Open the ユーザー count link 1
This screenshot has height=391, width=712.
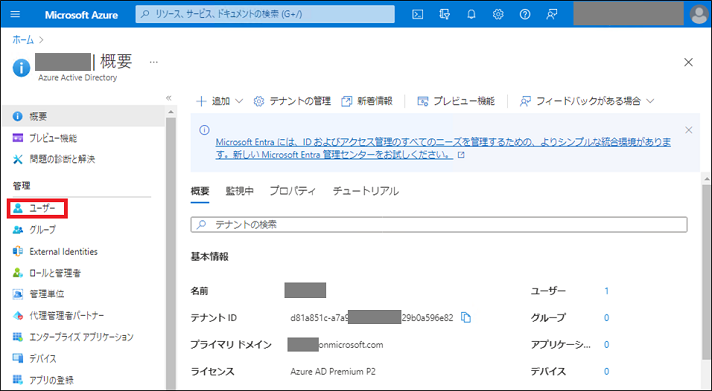click(x=606, y=291)
